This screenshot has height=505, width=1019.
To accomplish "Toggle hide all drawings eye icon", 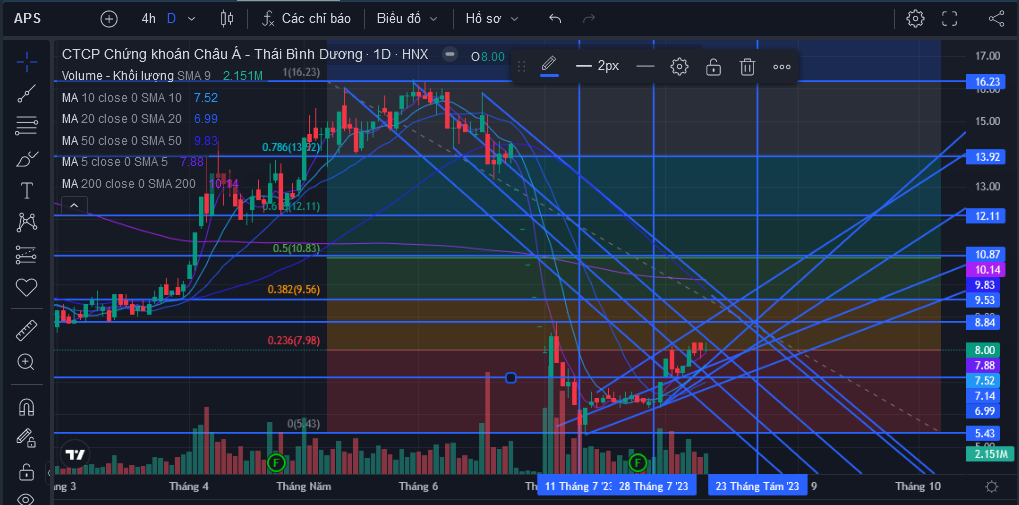I will tap(27, 499).
